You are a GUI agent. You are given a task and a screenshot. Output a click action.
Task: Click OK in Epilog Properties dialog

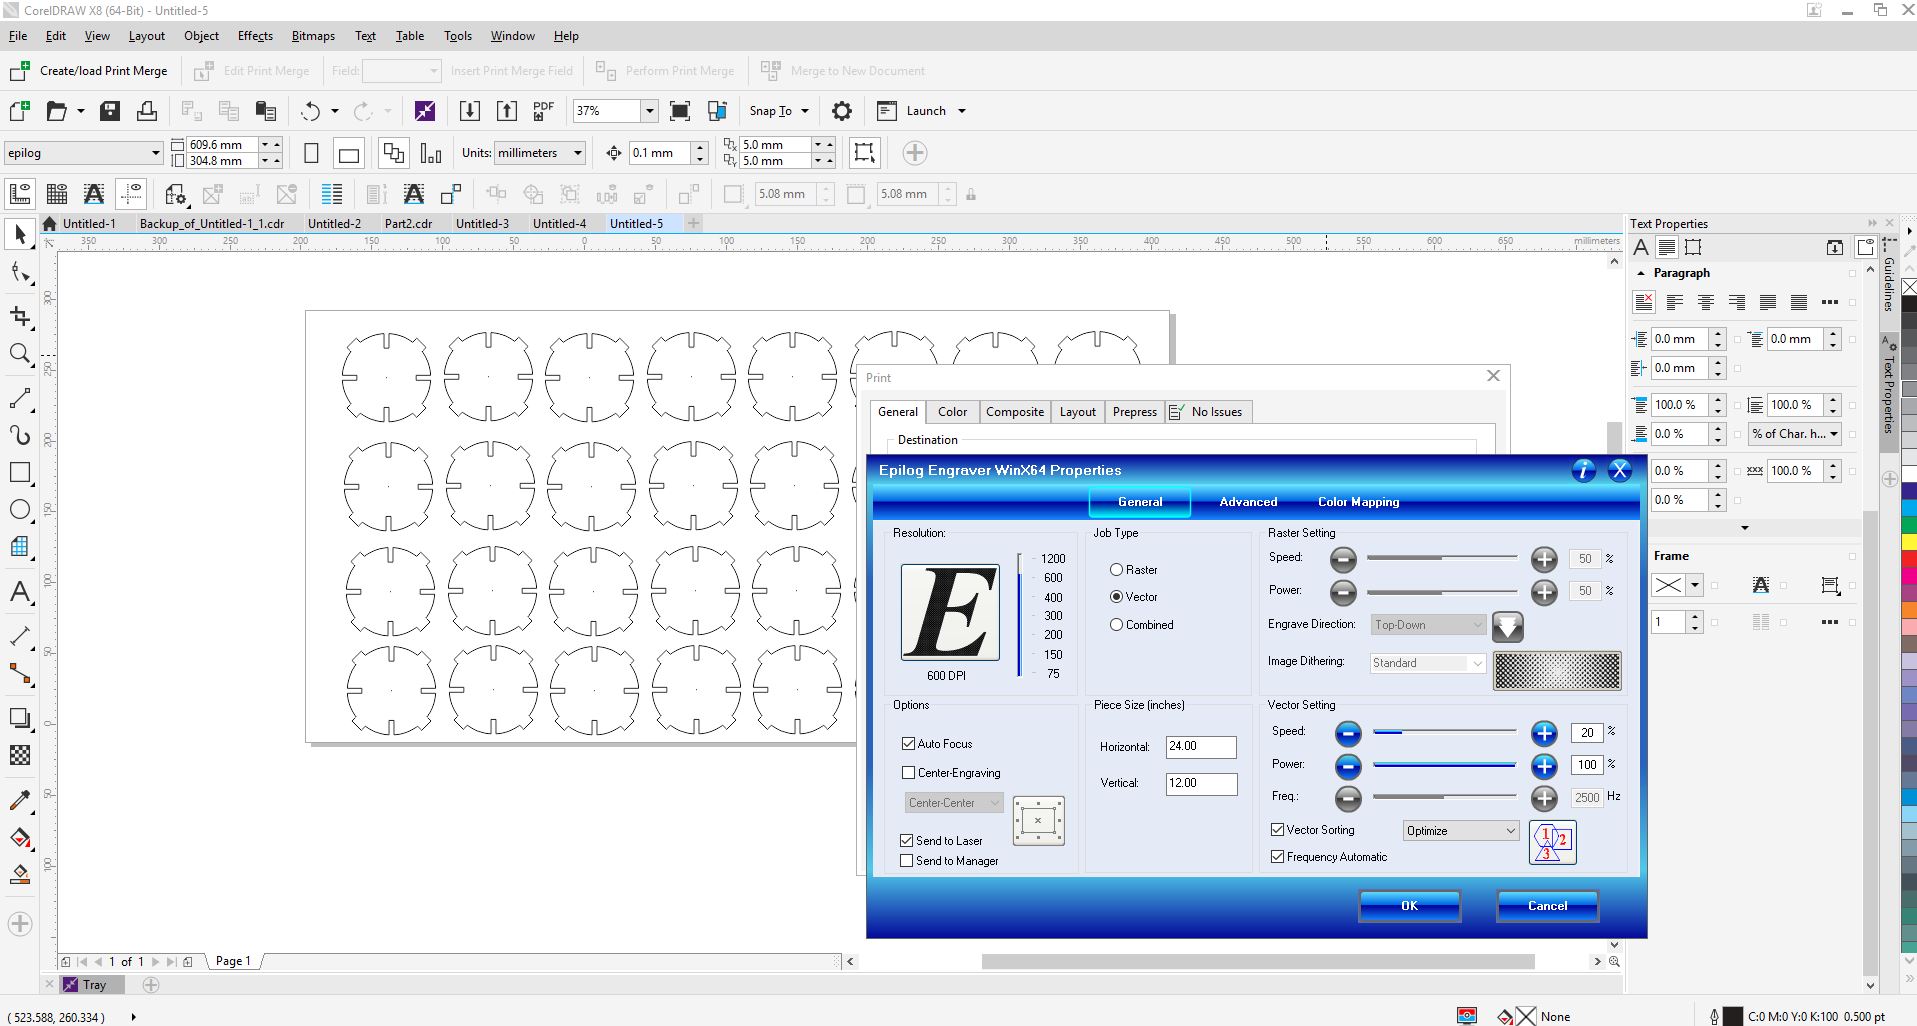click(x=1409, y=906)
